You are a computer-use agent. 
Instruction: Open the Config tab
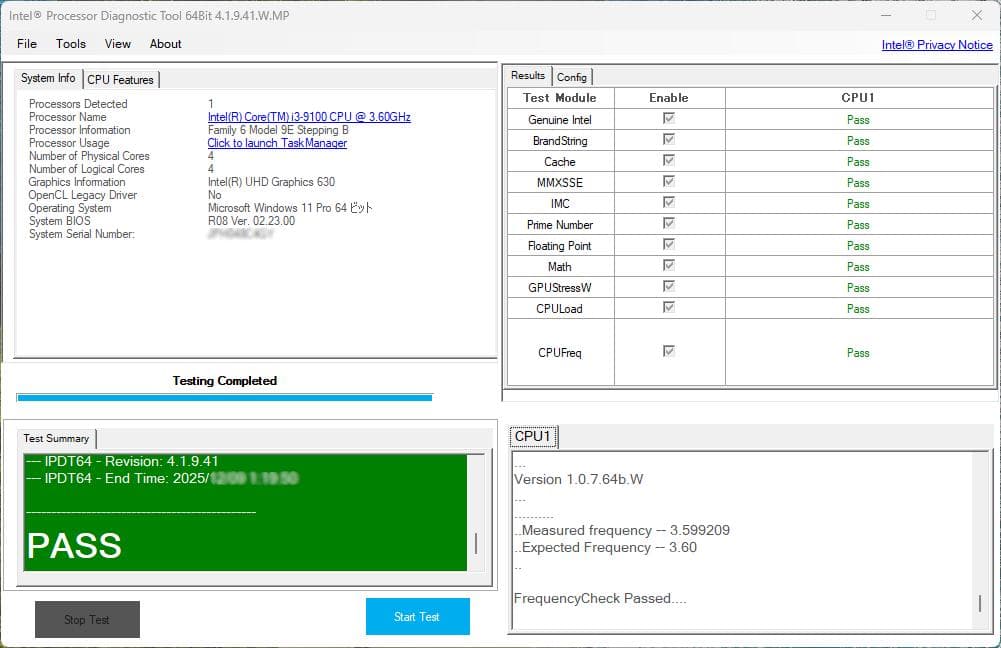tap(572, 75)
